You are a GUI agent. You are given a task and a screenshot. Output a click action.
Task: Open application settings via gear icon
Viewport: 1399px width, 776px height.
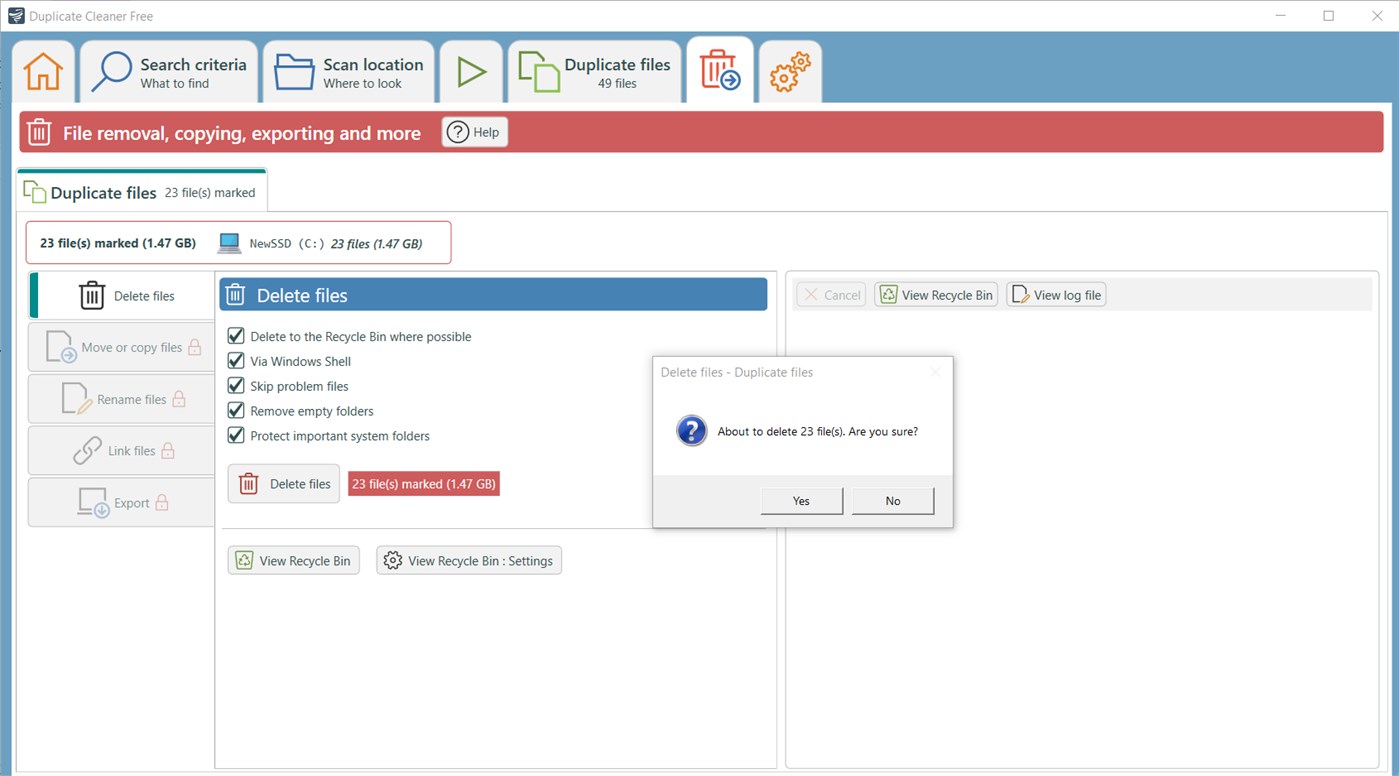789,70
